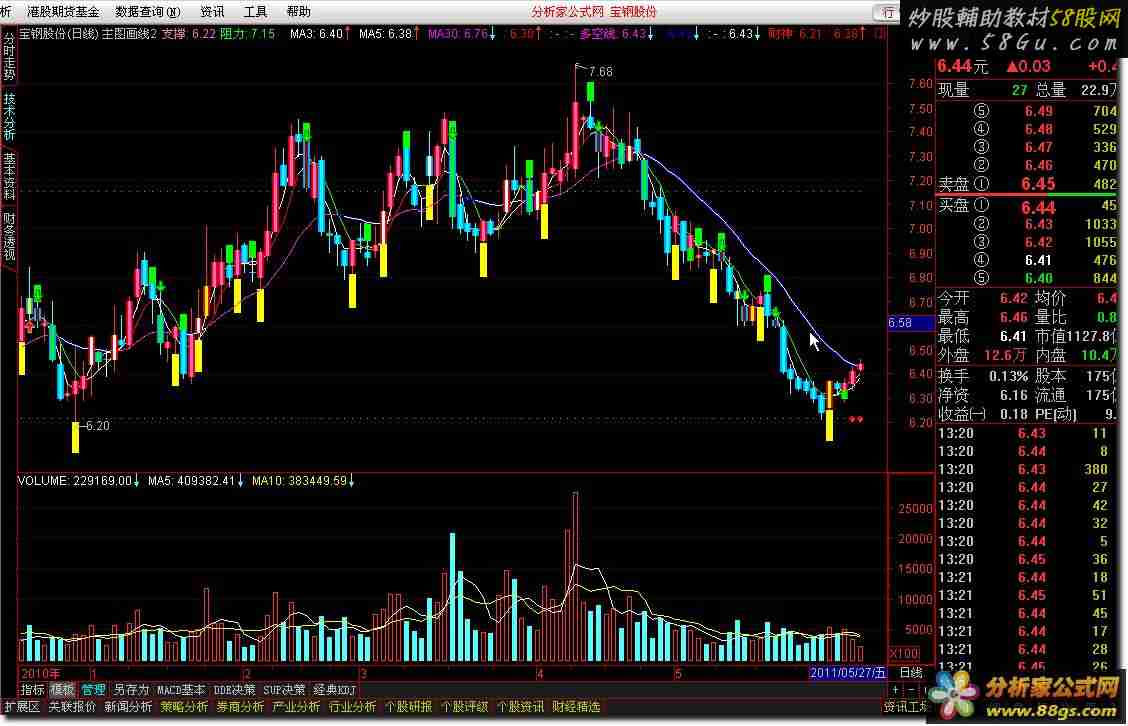
Task: Open the 工具 menu
Action: point(255,12)
